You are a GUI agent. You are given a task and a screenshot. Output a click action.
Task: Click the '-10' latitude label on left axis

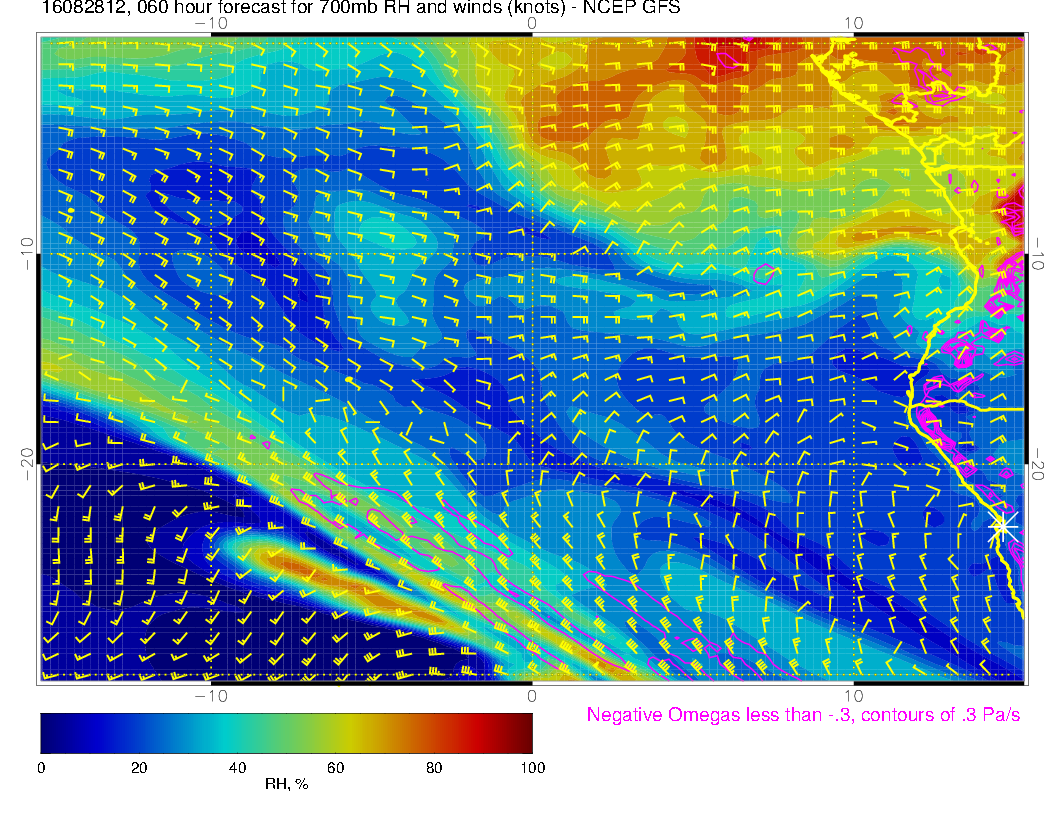click(27, 254)
